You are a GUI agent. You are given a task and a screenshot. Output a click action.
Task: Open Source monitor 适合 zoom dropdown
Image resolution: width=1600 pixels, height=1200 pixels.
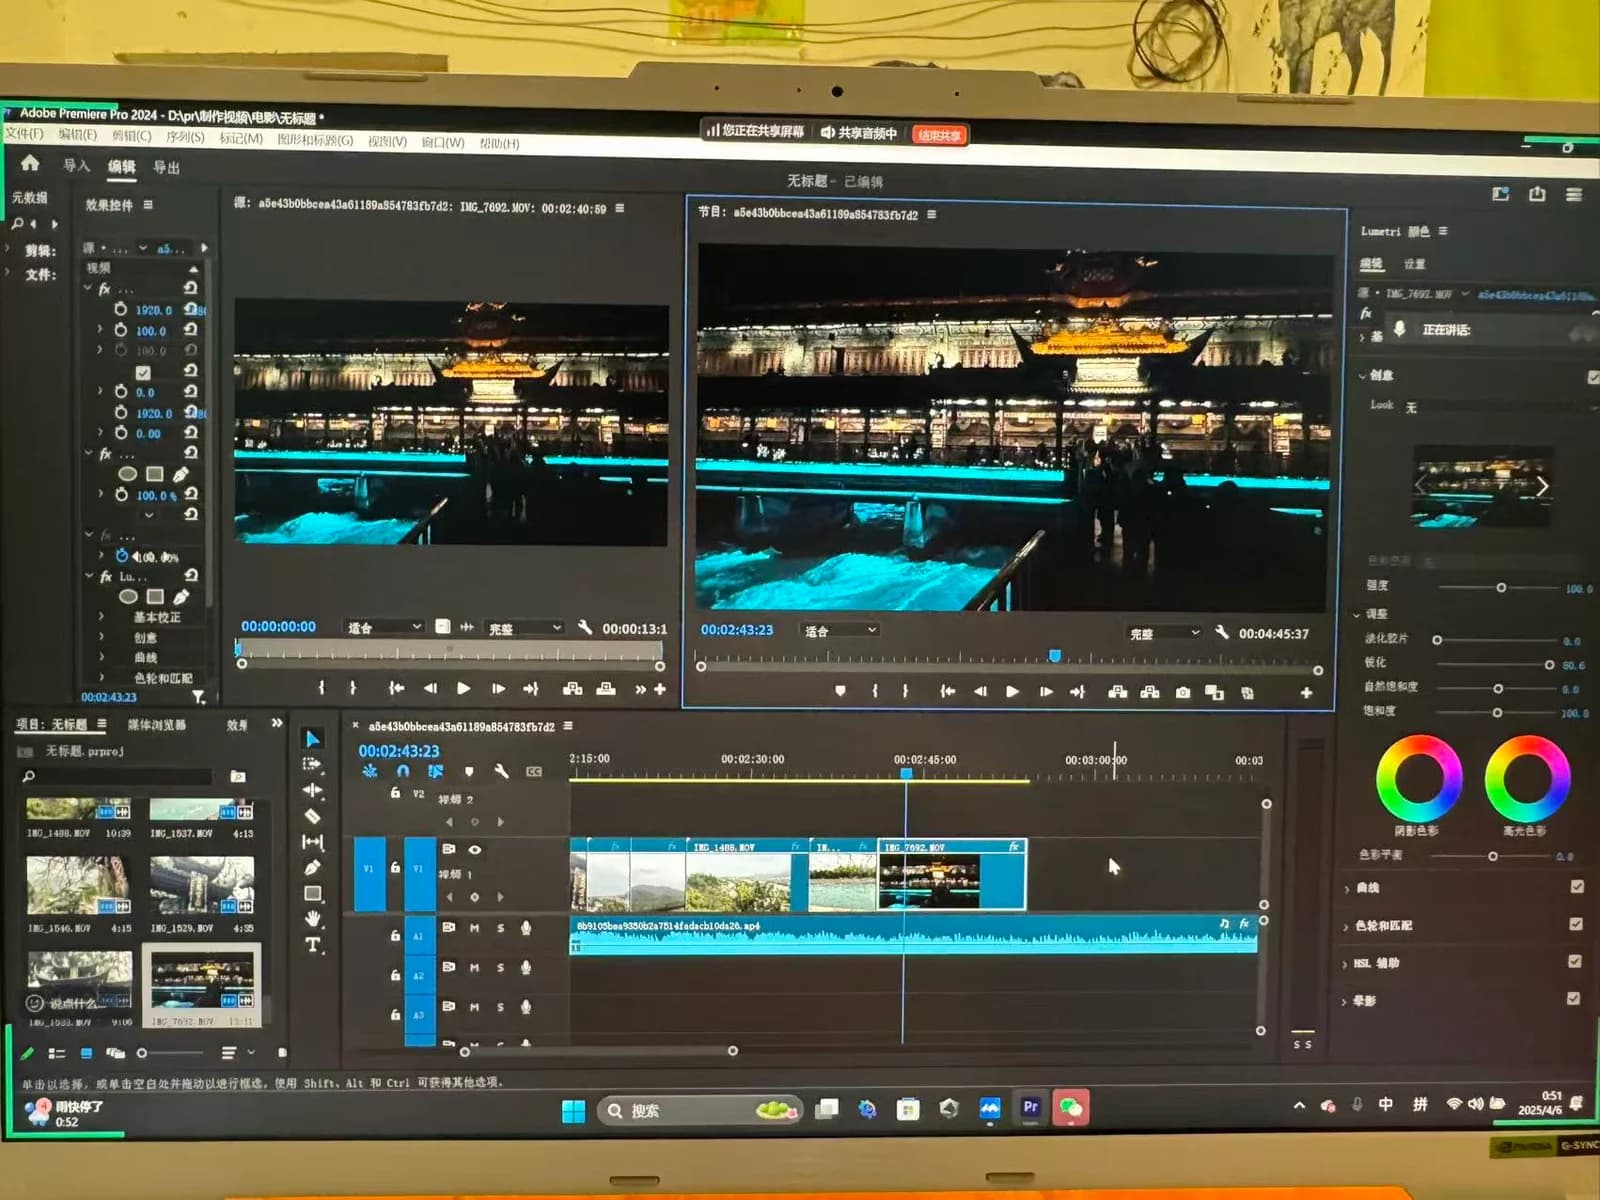(x=384, y=627)
